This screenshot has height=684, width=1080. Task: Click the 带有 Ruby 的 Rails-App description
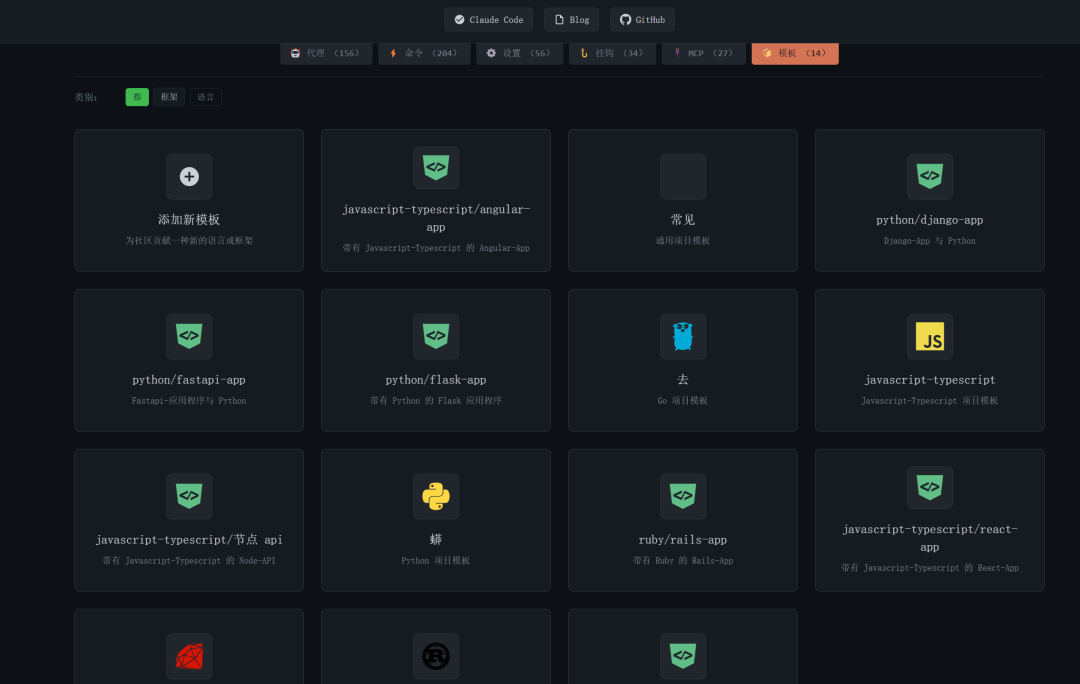click(683, 561)
